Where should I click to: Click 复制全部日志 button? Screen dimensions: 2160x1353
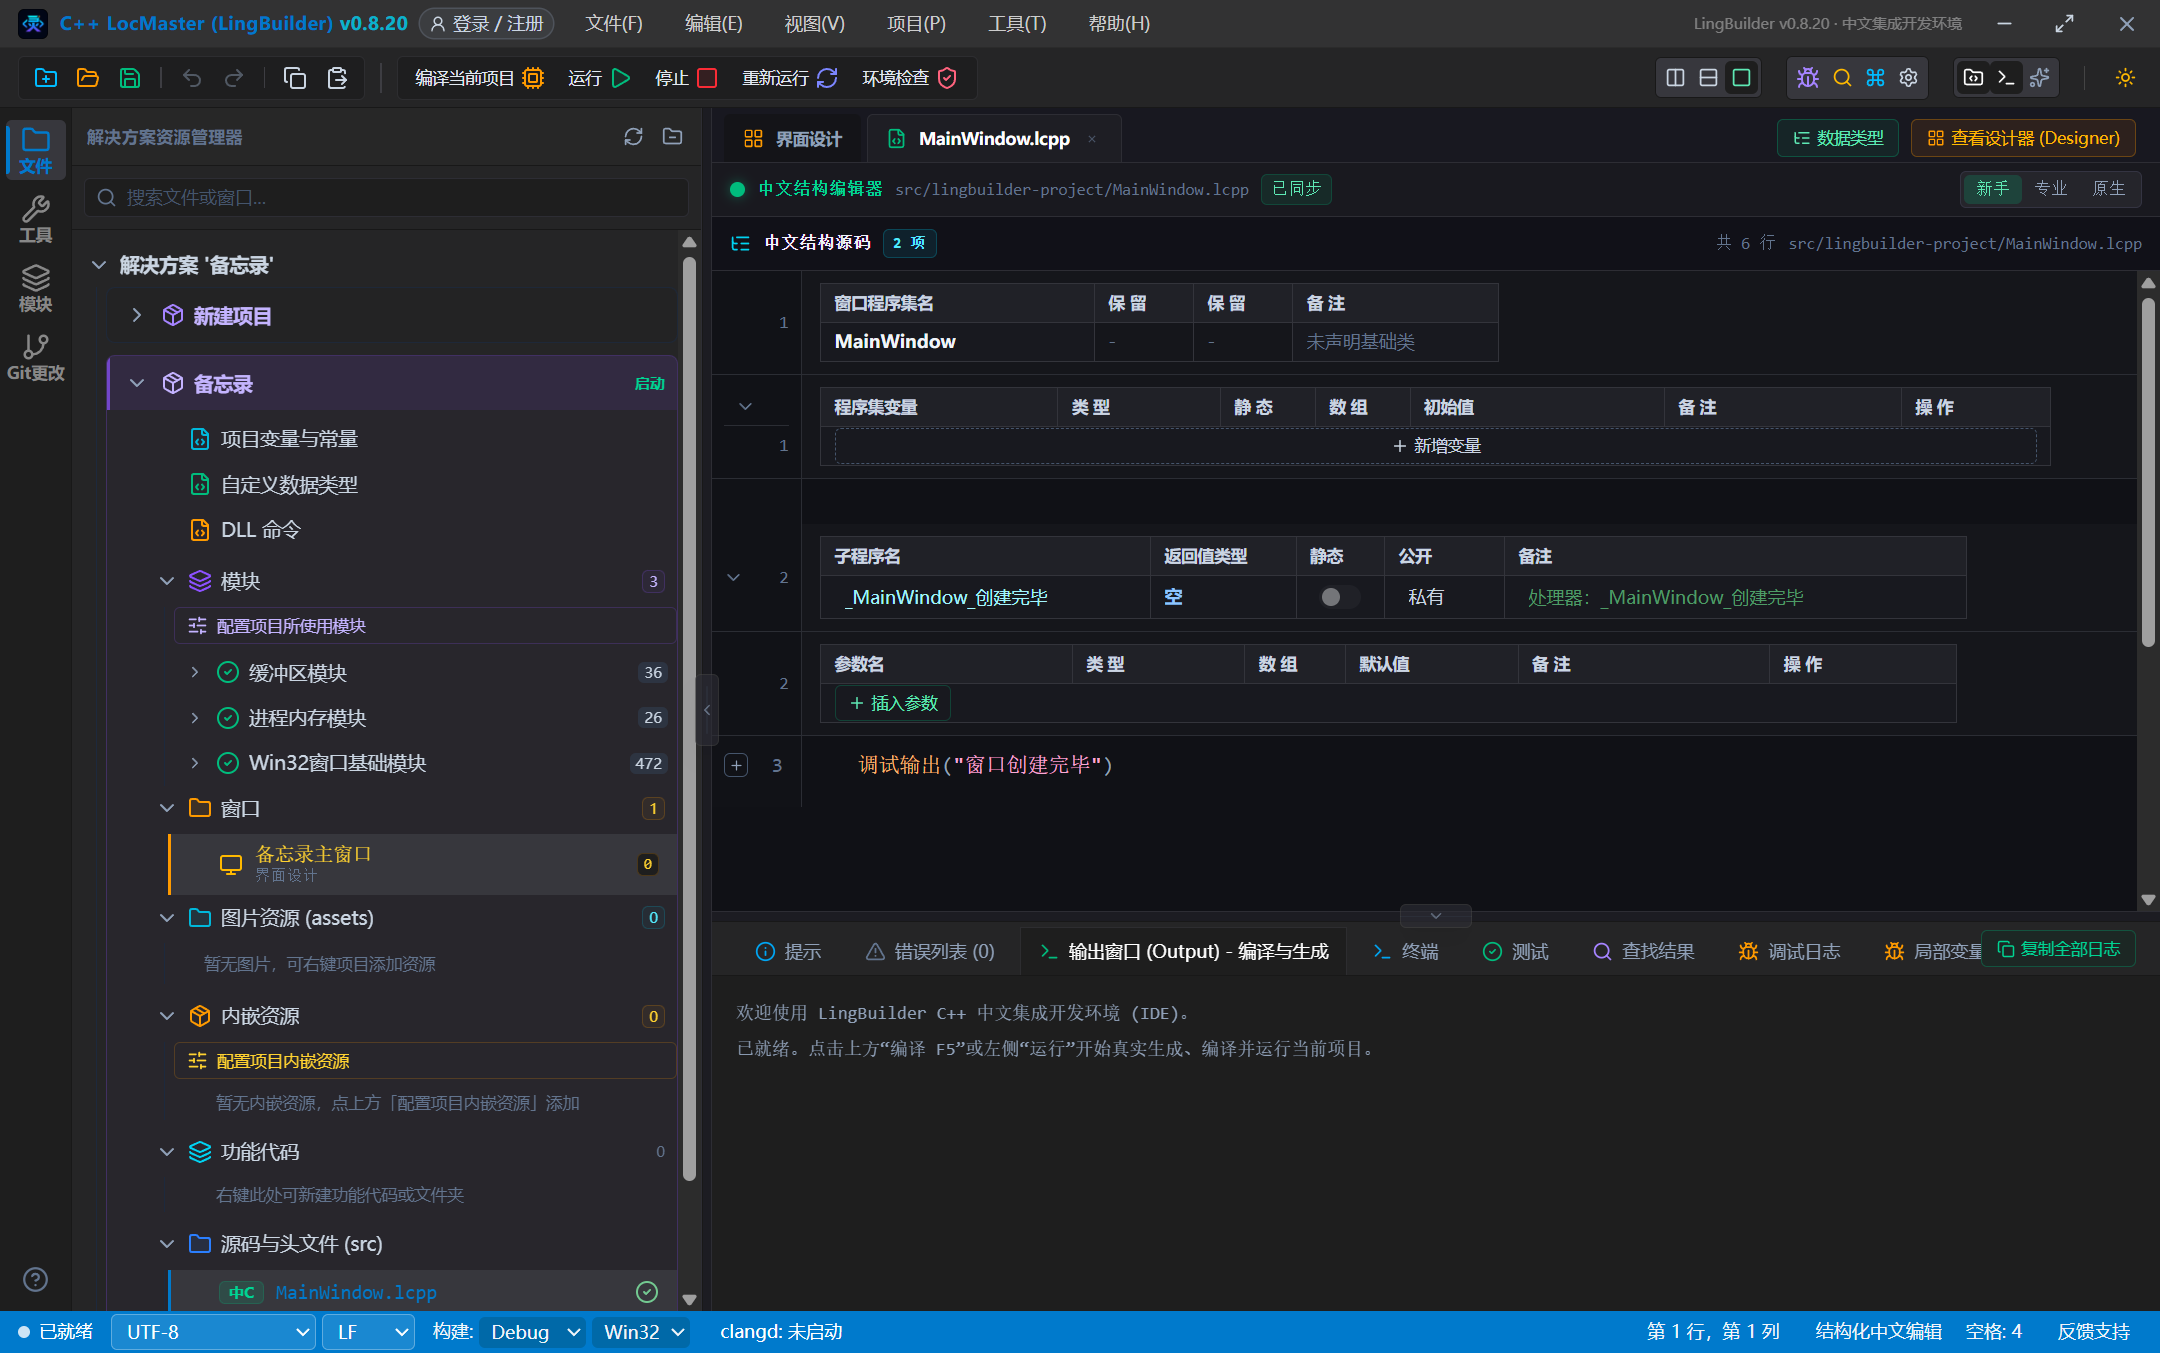pos(2058,949)
